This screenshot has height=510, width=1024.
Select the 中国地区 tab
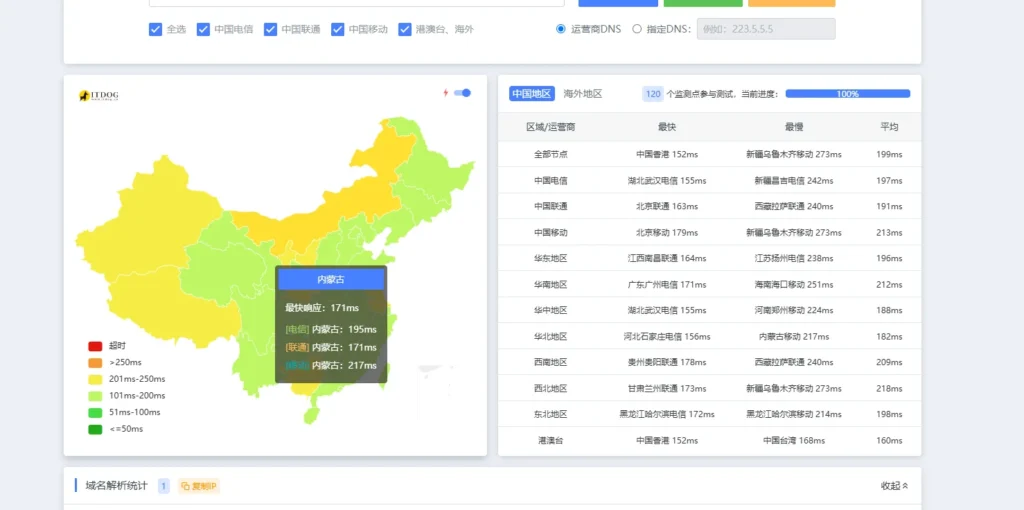531,94
